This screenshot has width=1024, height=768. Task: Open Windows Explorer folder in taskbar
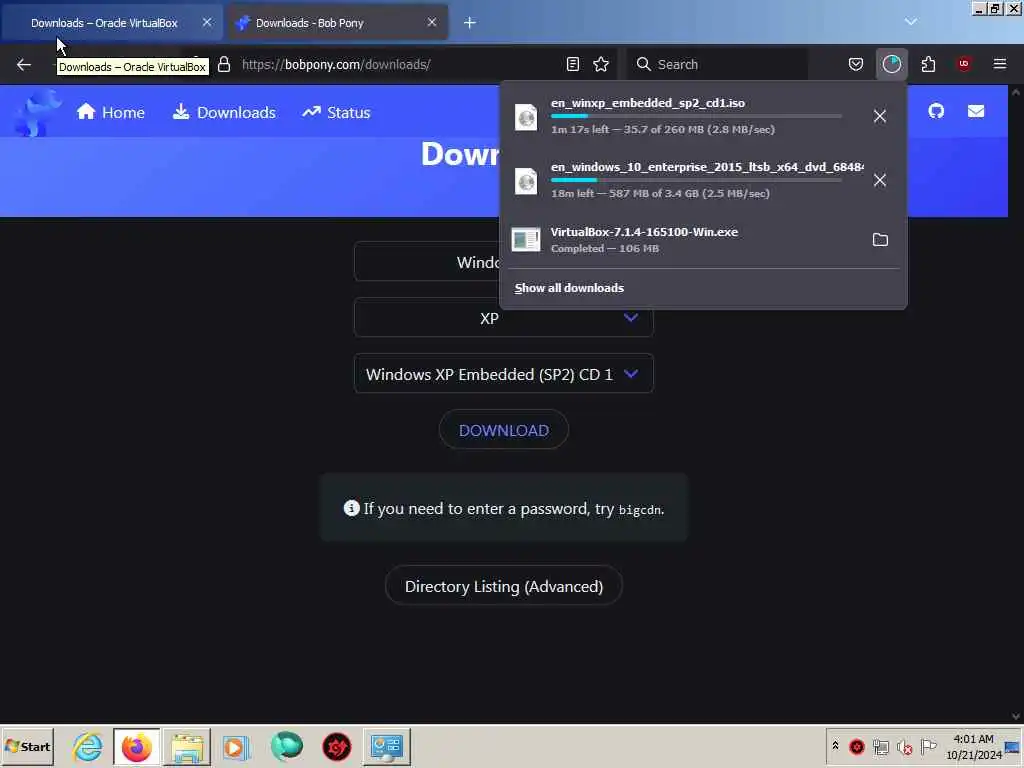coord(187,746)
